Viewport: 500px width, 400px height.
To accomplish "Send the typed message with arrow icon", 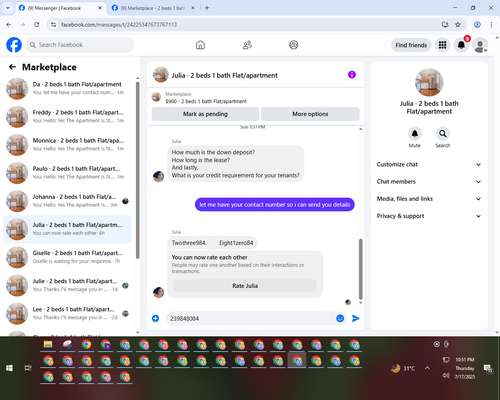I will pyautogui.click(x=356, y=318).
